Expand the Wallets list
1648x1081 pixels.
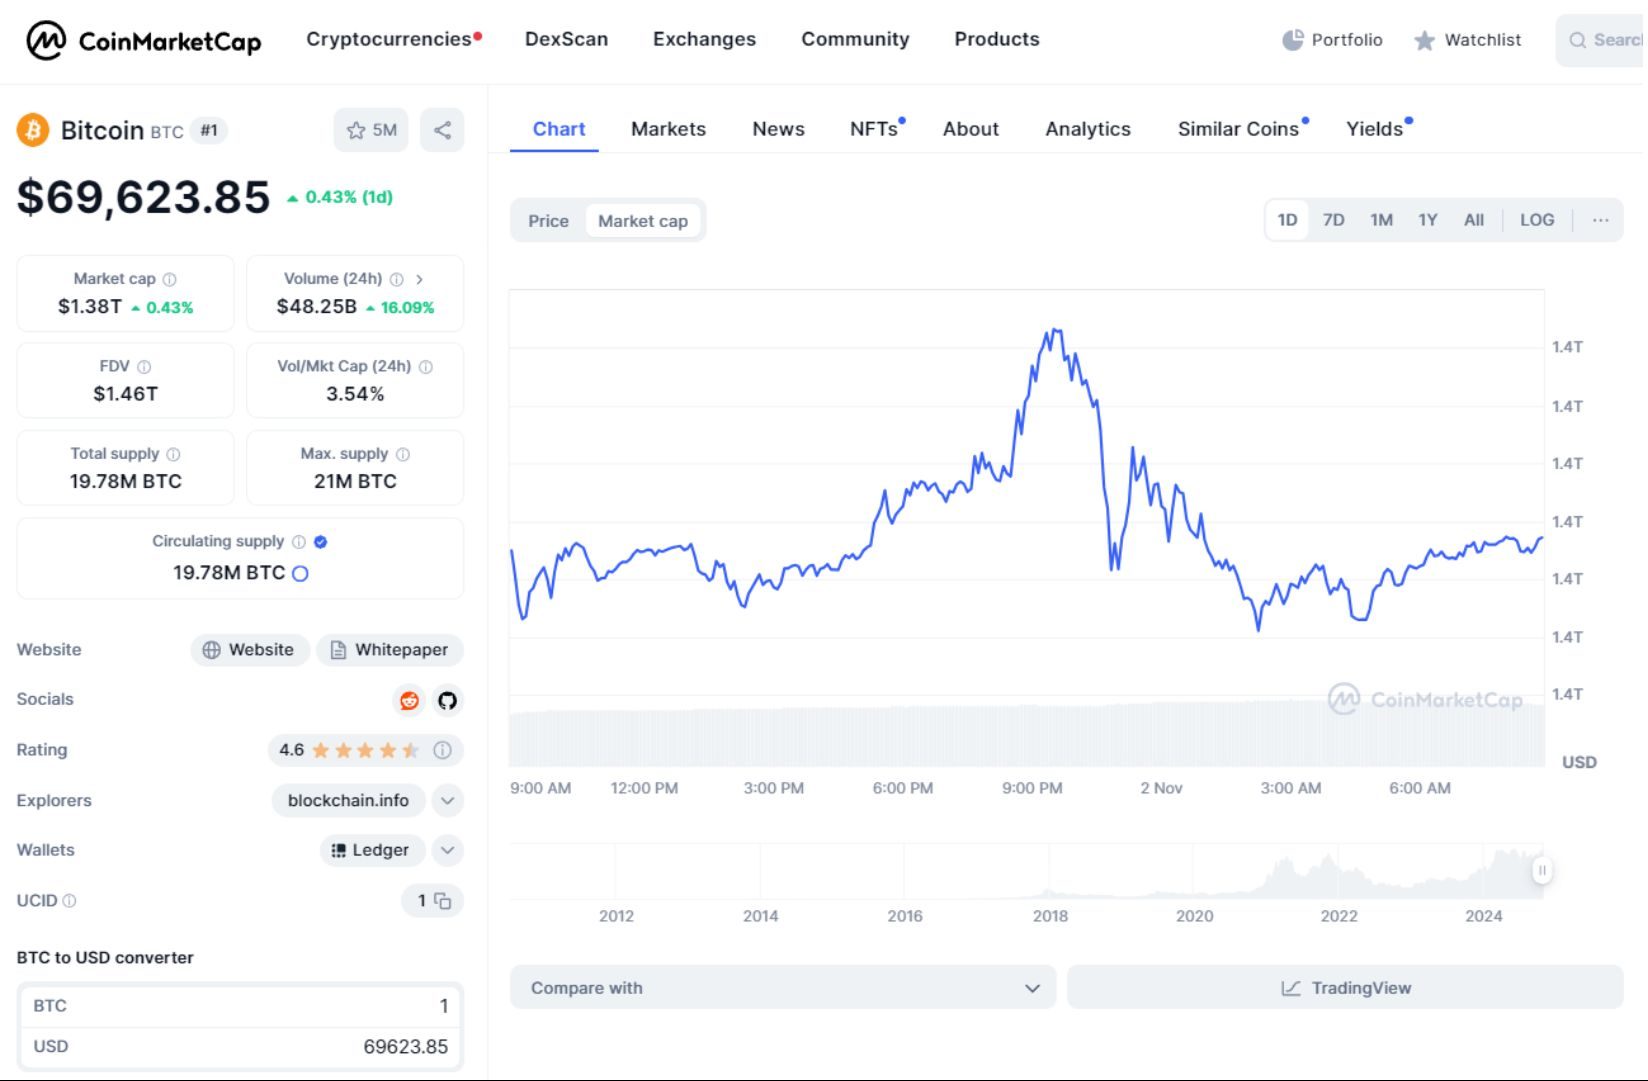coord(447,850)
